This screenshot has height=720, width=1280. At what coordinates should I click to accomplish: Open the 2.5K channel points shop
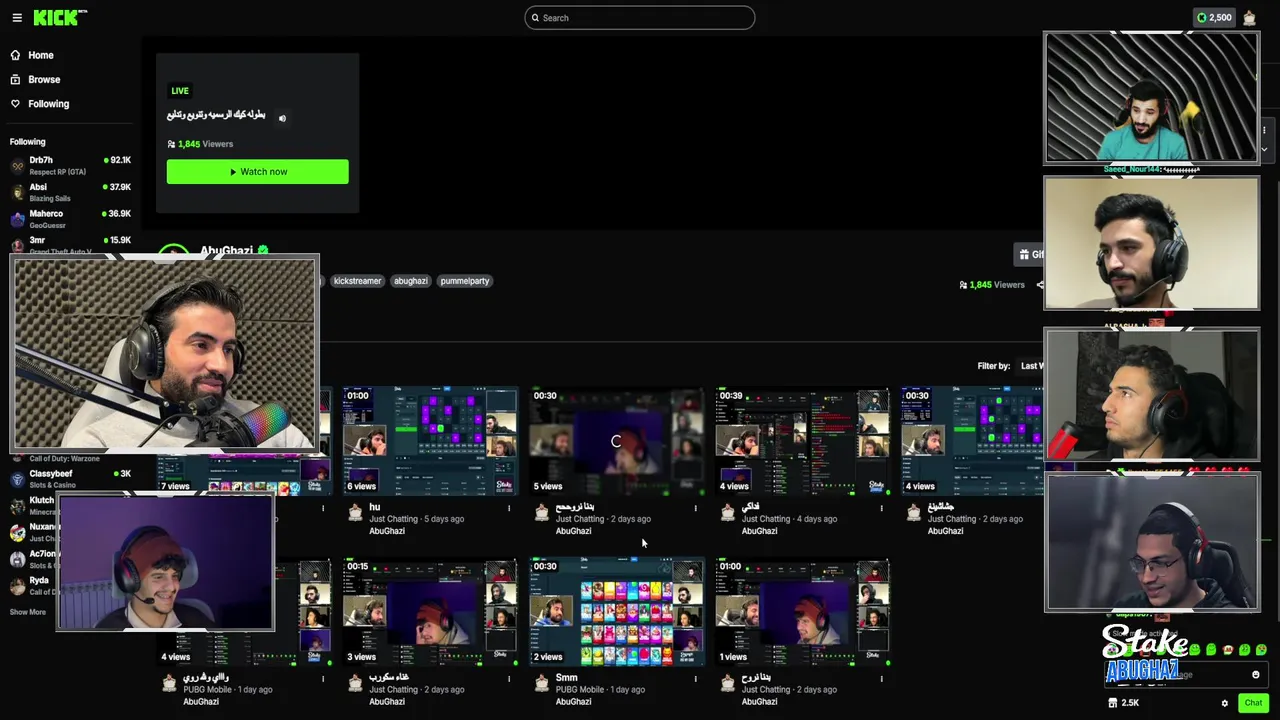coord(1123,703)
